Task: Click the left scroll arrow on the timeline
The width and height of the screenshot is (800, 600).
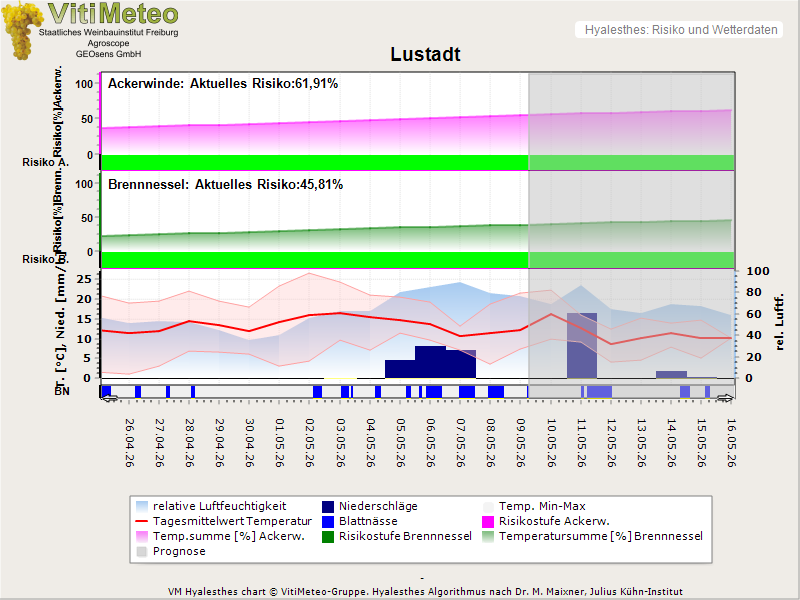Action: (109, 398)
